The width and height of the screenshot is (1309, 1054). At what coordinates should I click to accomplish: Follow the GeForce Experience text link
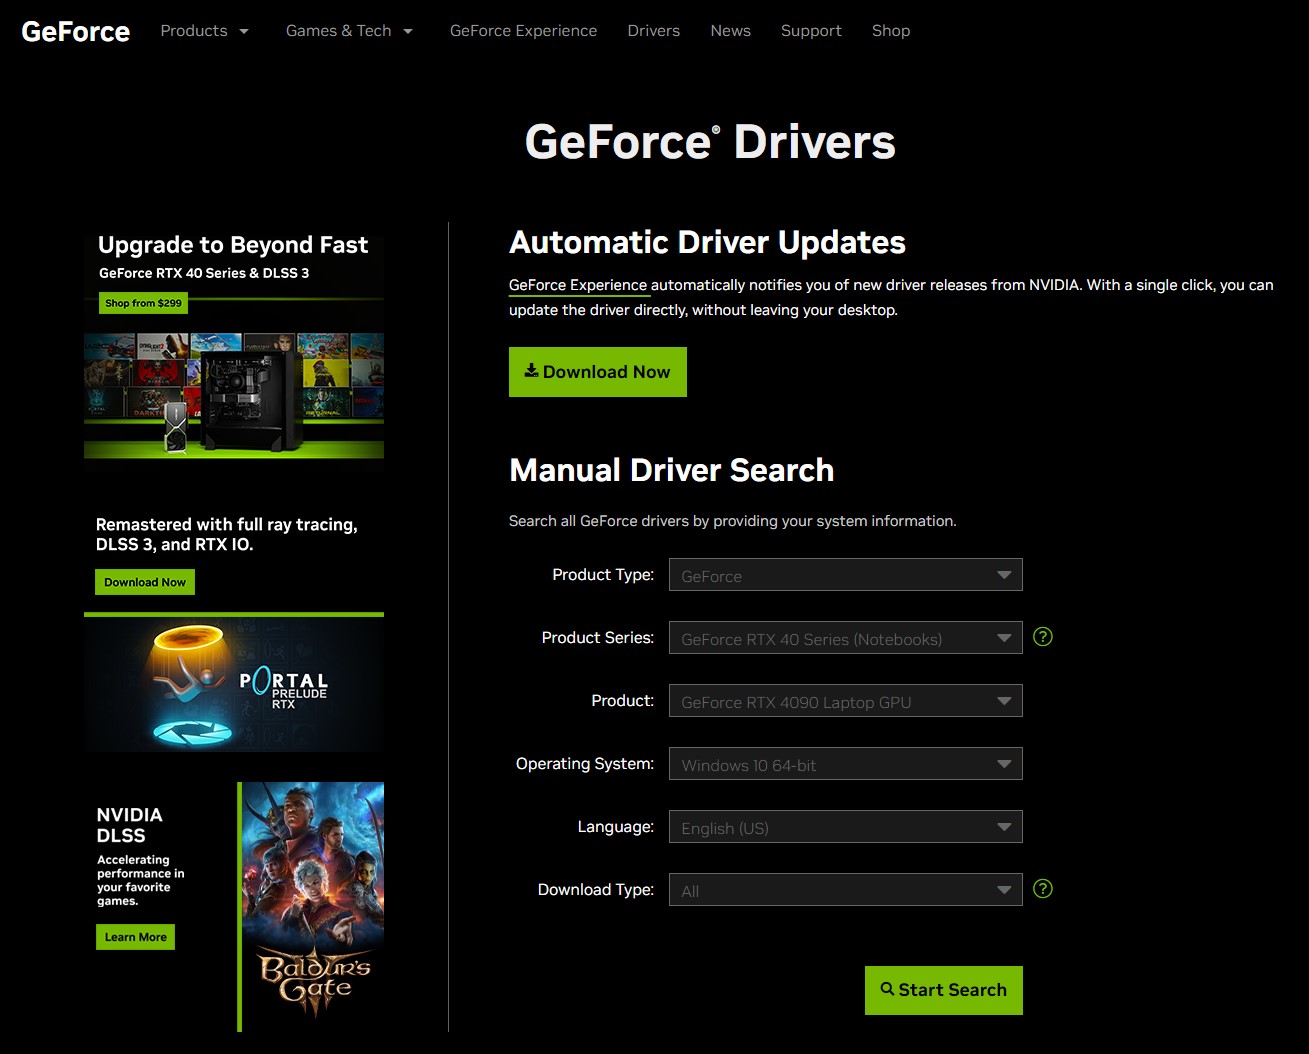[578, 285]
